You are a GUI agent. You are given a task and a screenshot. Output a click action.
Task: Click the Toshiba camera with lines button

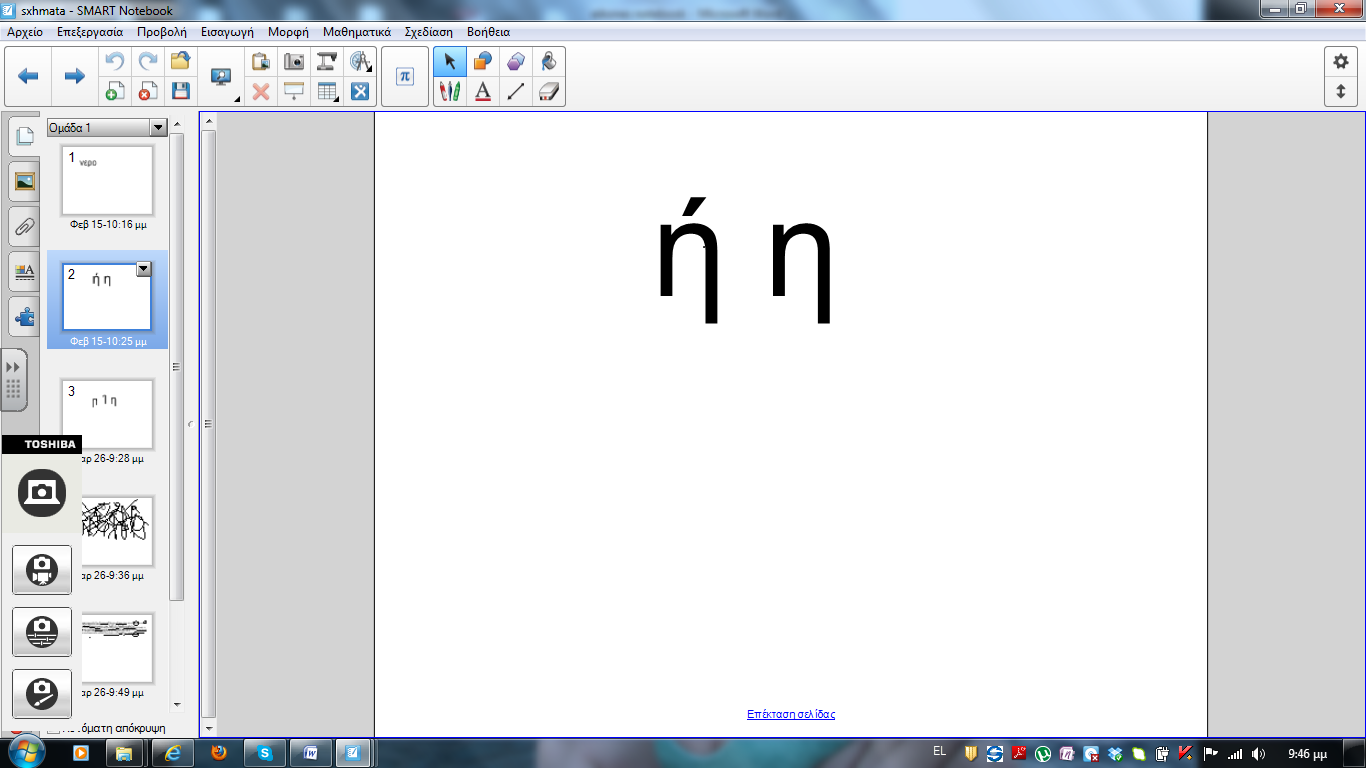pyautogui.click(x=42, y=632)
